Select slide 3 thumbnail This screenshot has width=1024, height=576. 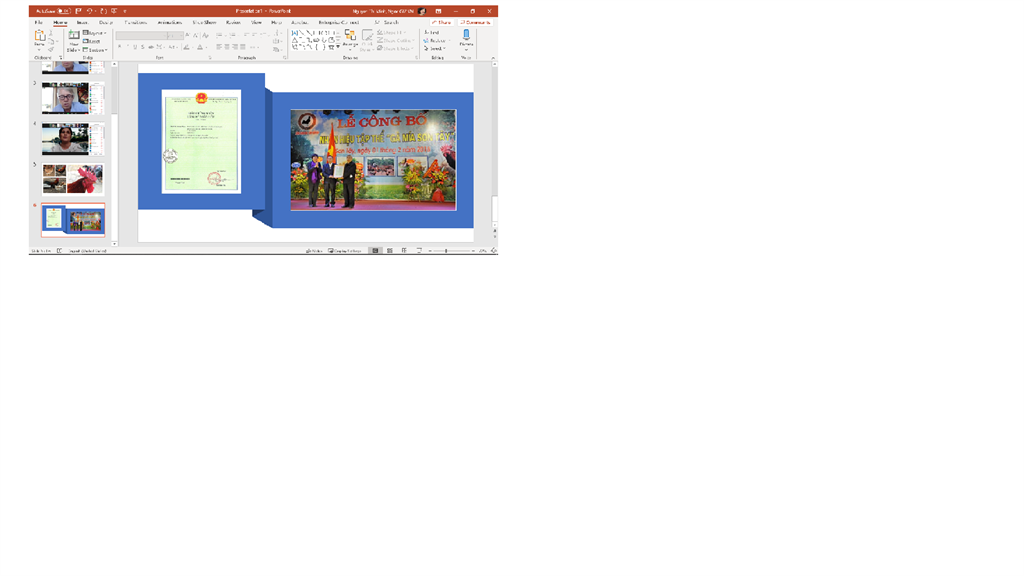[73, 98]
